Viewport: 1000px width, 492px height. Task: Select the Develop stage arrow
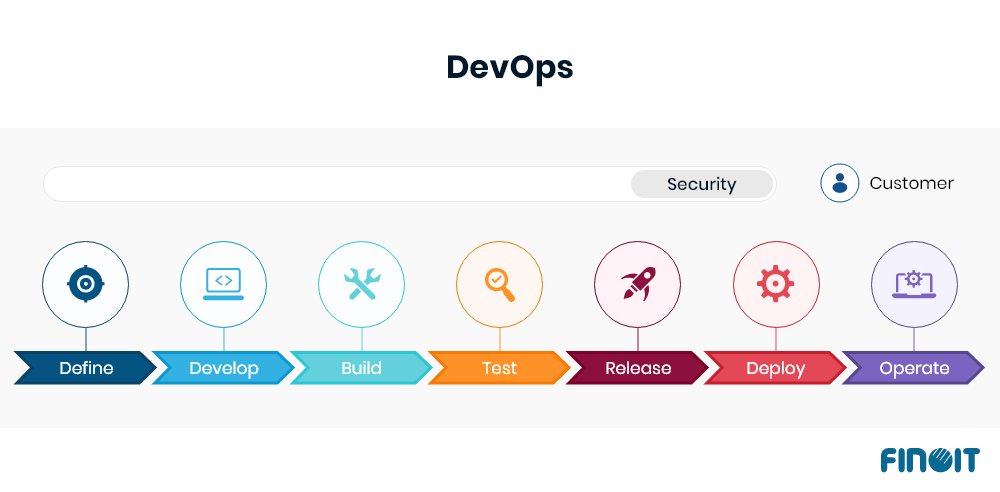(223, 368)
